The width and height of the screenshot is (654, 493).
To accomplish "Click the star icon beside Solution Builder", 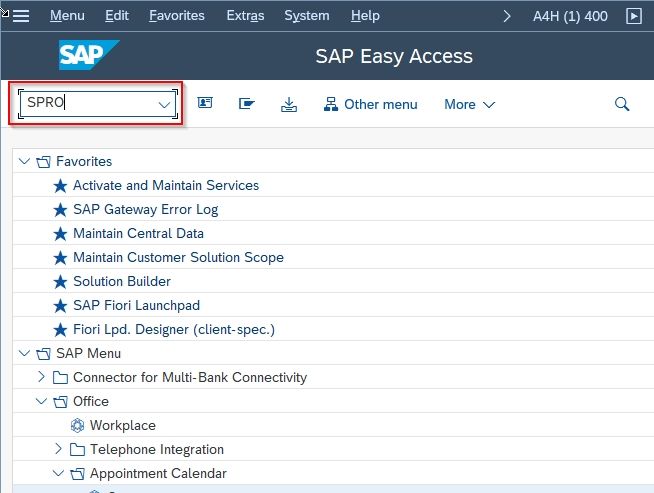I will click(x=60, y=282).
